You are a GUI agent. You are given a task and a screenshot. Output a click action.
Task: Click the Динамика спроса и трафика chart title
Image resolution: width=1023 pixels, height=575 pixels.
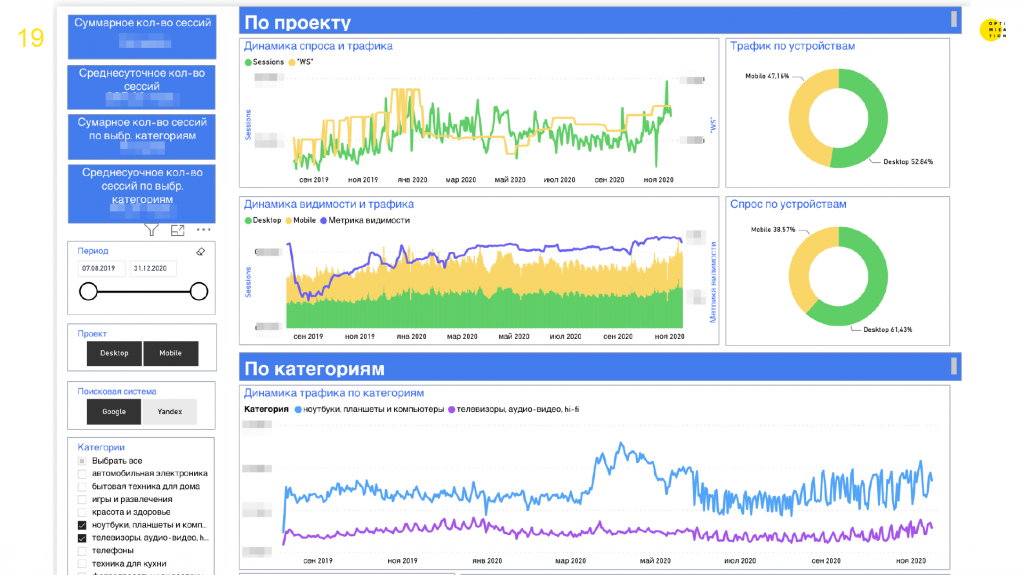318,46
